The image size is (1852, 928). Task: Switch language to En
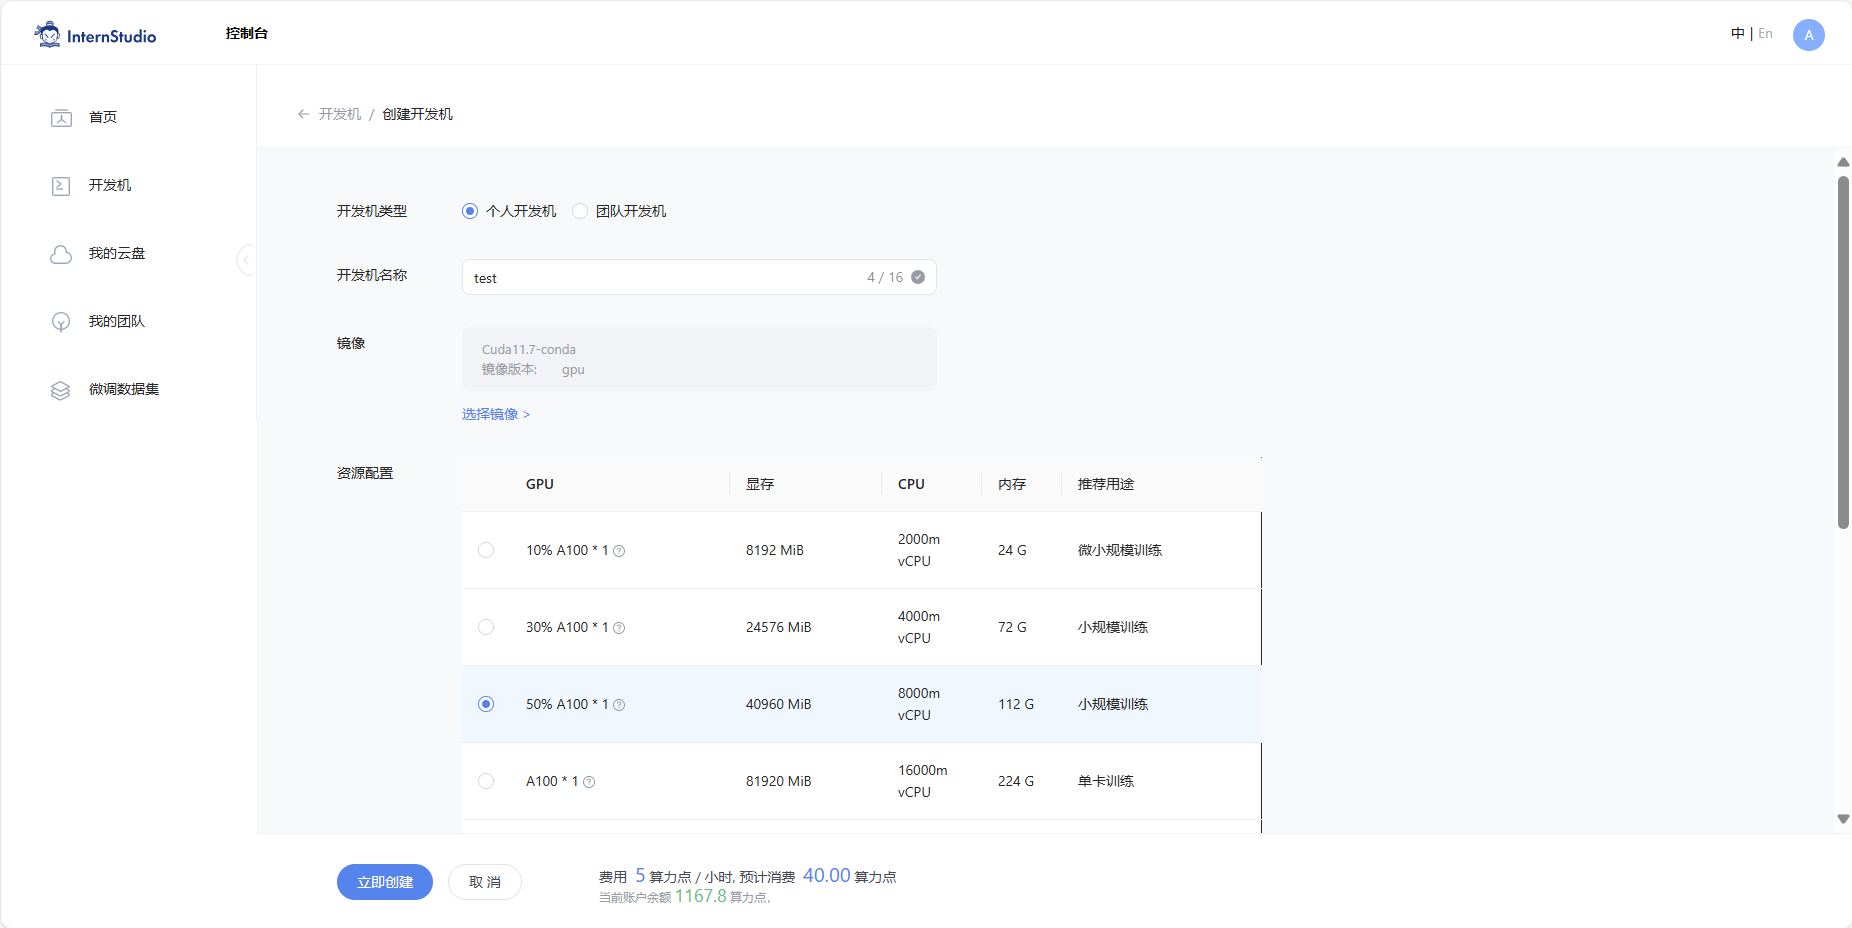tap(1765, 34)
